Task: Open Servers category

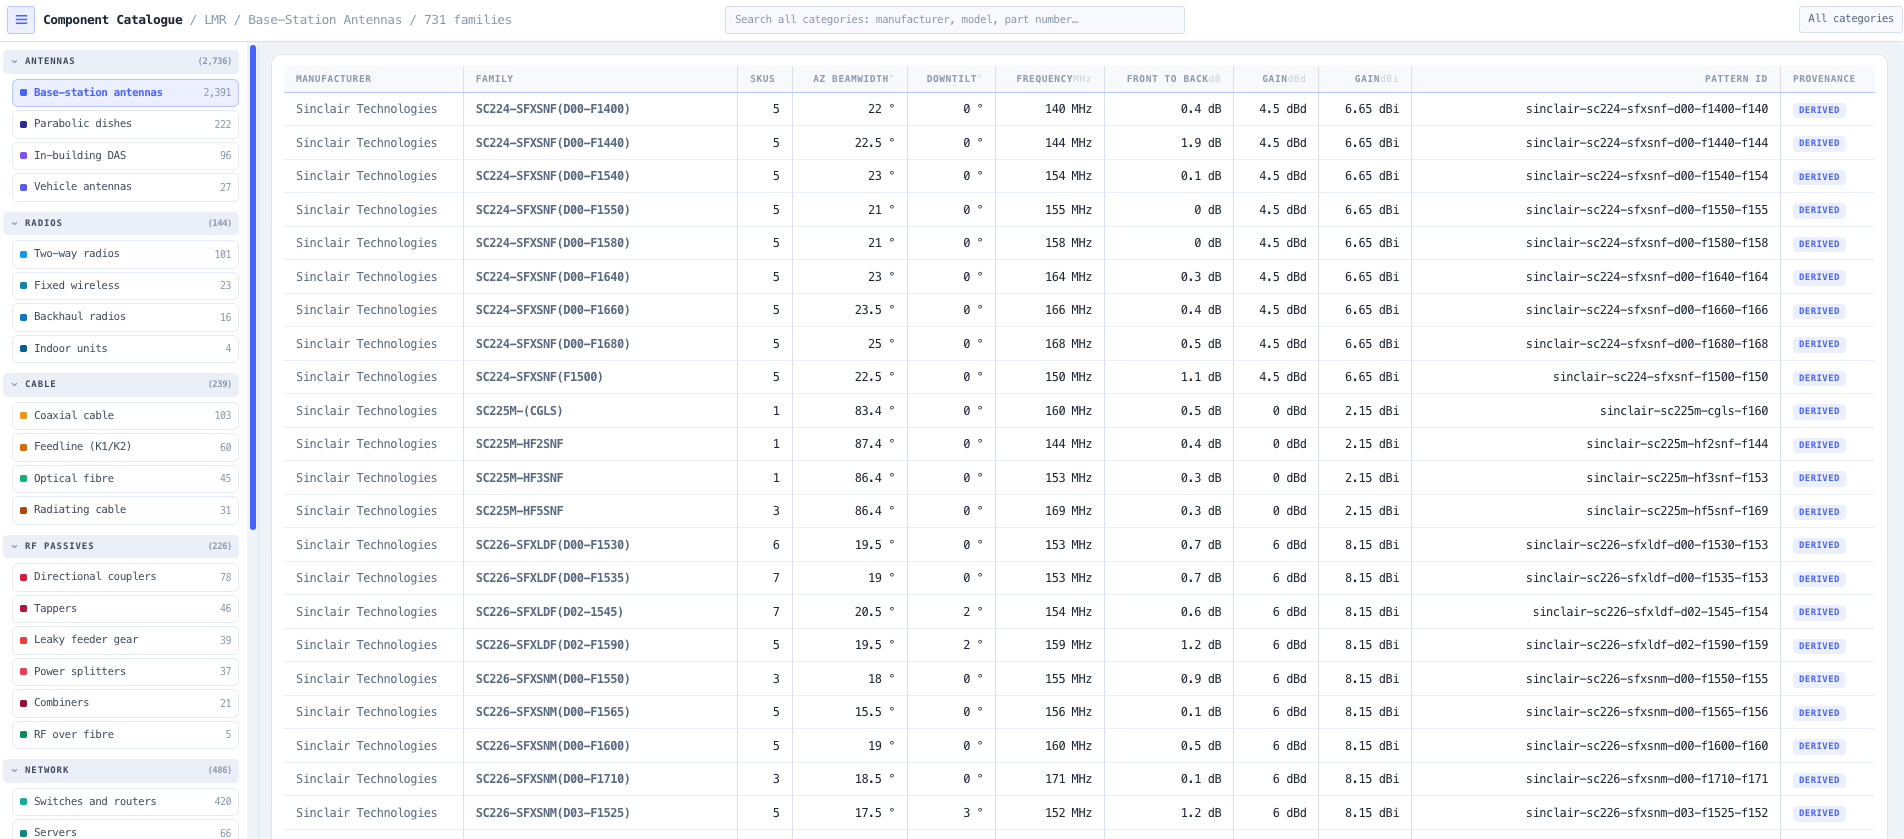Action: (x=125, y=831)
